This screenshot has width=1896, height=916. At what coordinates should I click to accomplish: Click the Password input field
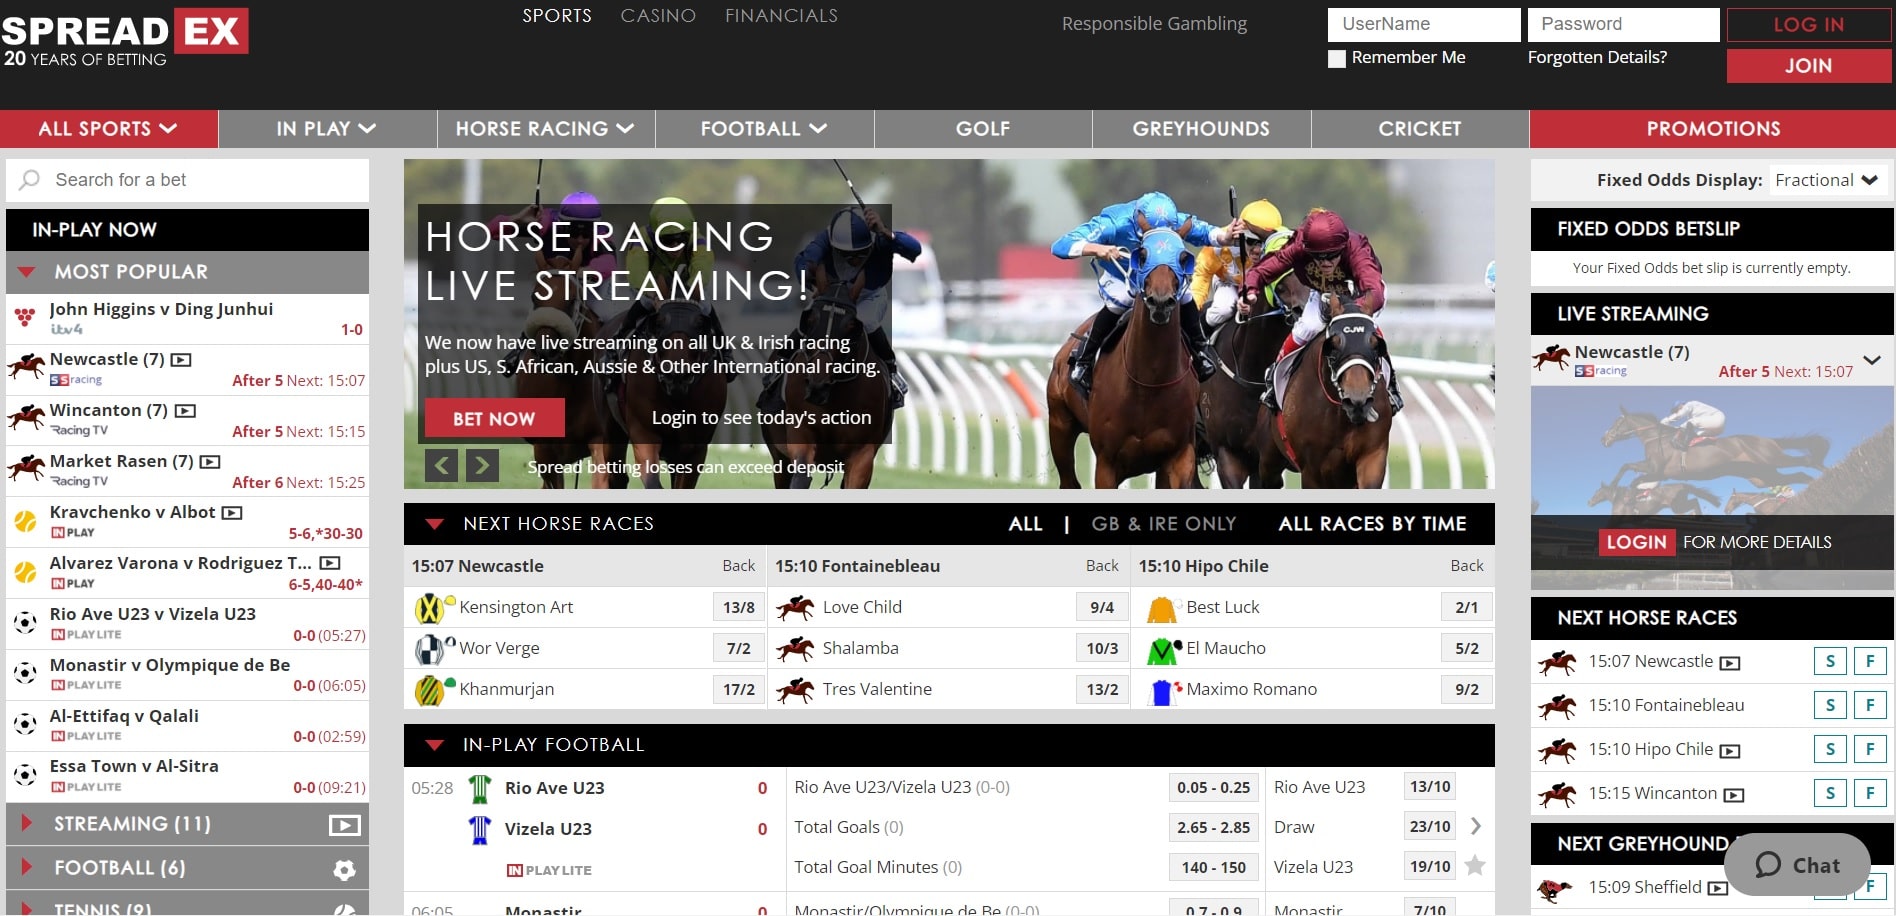click(1623, 25)
